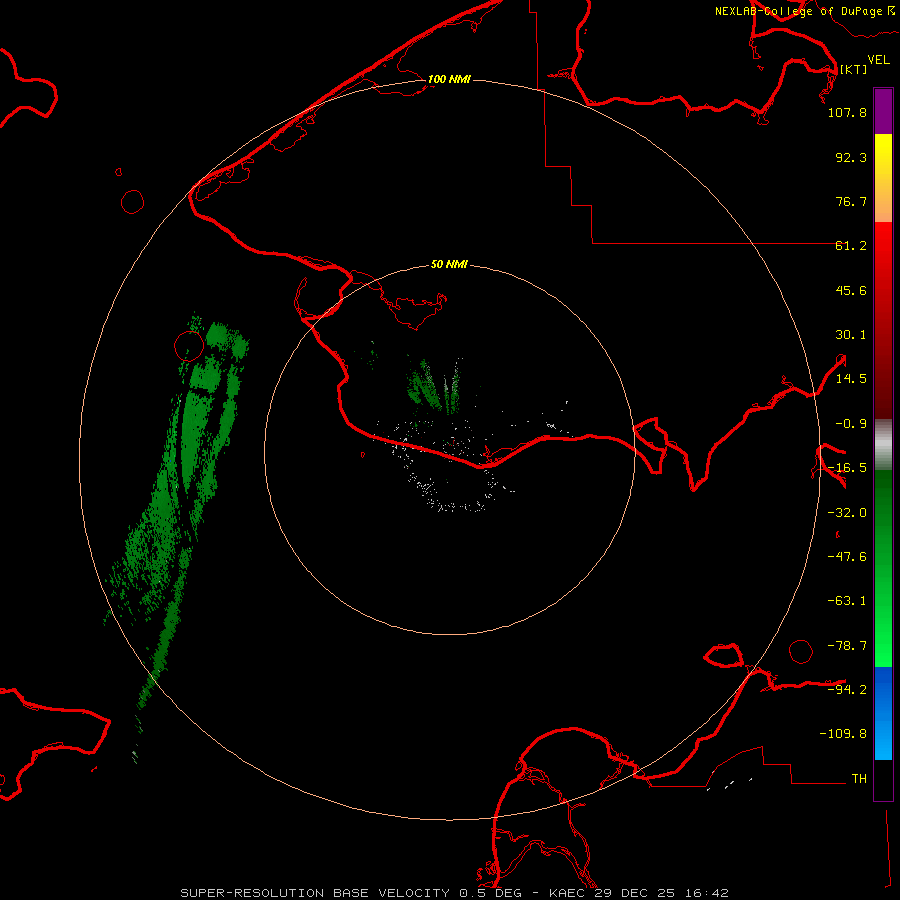Screen dimensions: 900x900
Task: Click the 50 NMI range ring label
Action: point(449,265)
